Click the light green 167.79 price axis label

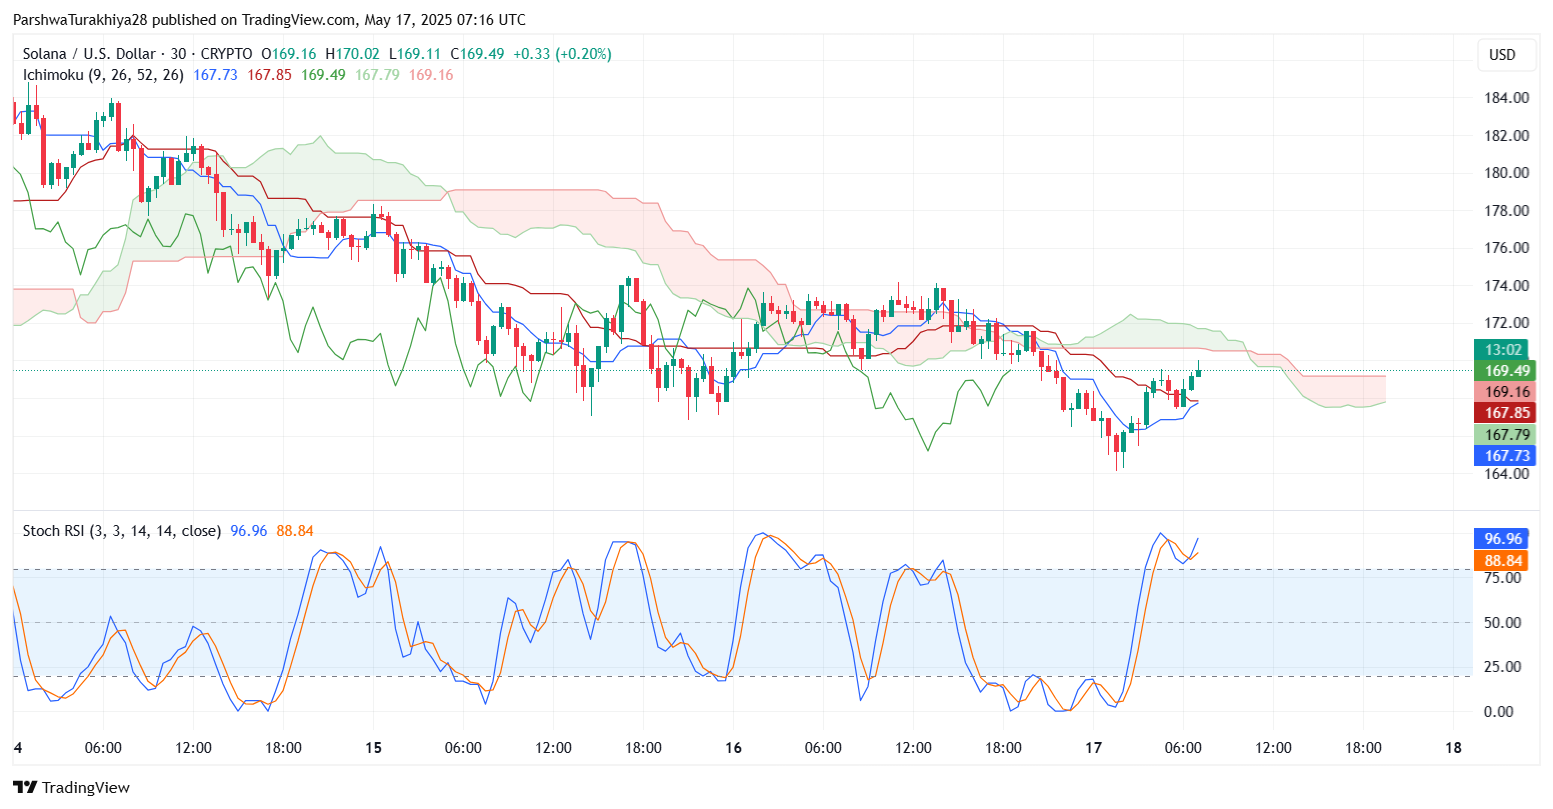(x=1508, y=435)
